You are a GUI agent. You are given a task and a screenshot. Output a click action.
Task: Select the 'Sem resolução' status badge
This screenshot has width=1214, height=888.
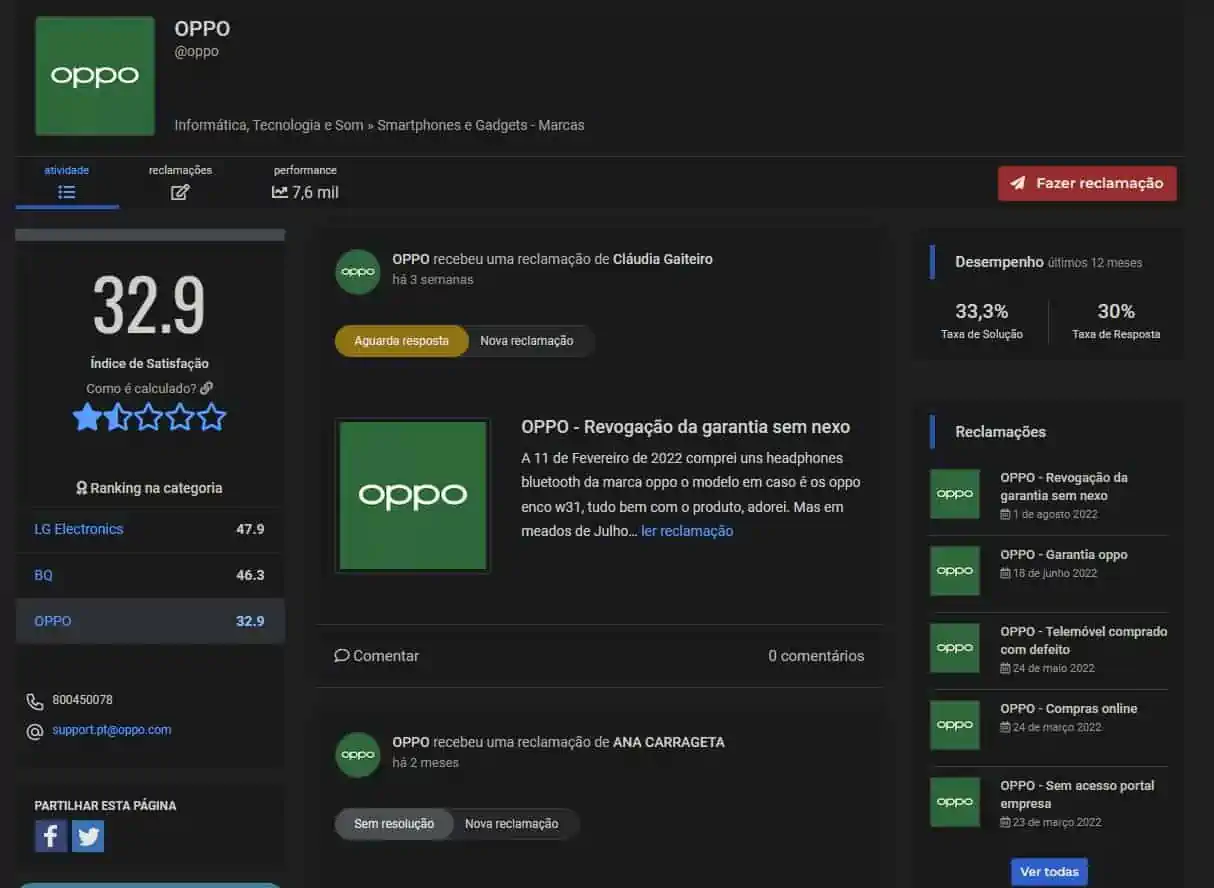point(394,824)
